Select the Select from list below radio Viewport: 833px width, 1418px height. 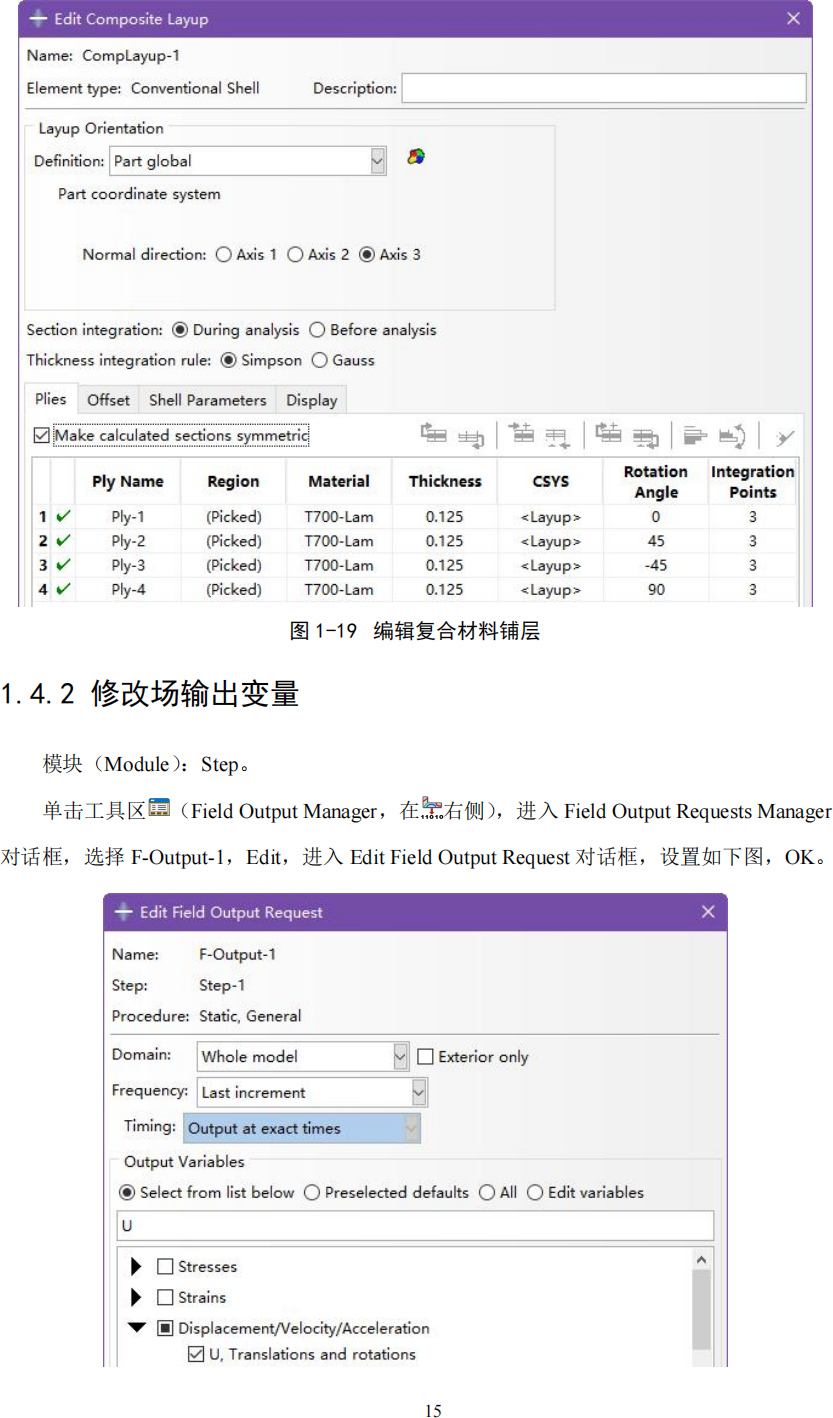click(127, 1192)
